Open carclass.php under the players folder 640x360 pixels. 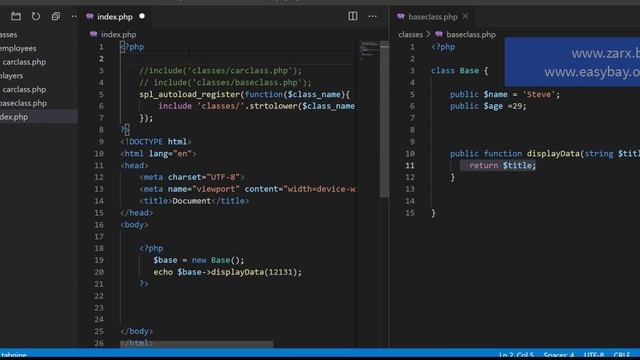(24, 89)
